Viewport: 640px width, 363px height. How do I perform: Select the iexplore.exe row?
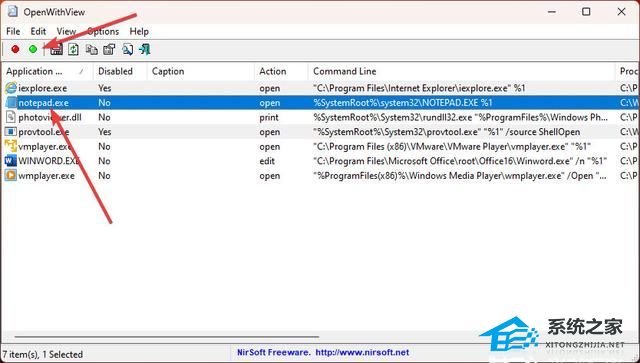[320, 88]
